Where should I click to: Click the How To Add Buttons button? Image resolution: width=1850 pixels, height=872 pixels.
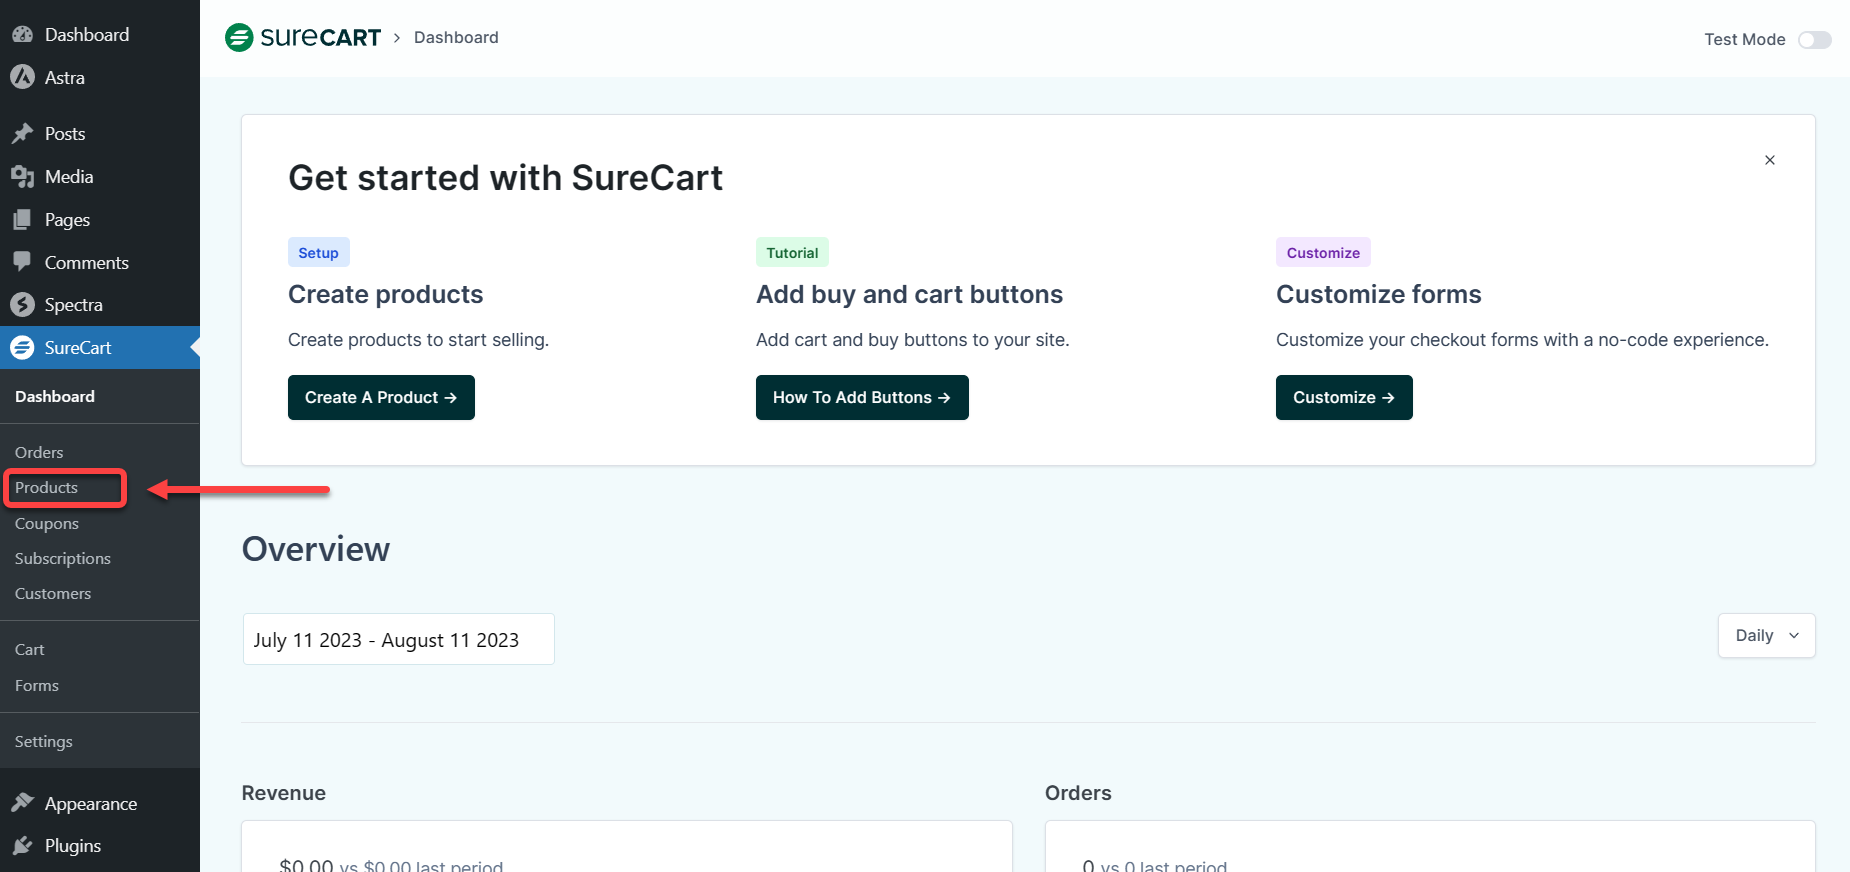pyautogui.click(x=862, y=397)
